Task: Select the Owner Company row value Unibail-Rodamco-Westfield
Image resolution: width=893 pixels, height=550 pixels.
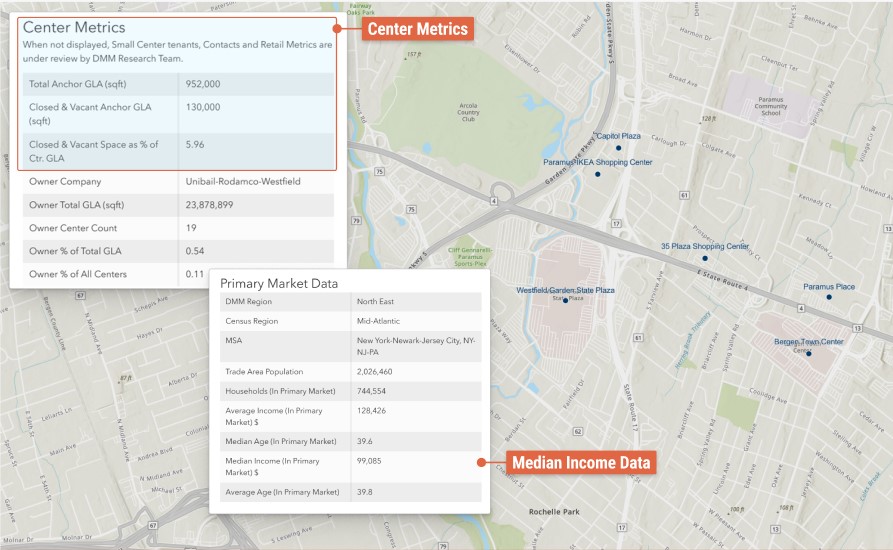Action: pos(243,182)
